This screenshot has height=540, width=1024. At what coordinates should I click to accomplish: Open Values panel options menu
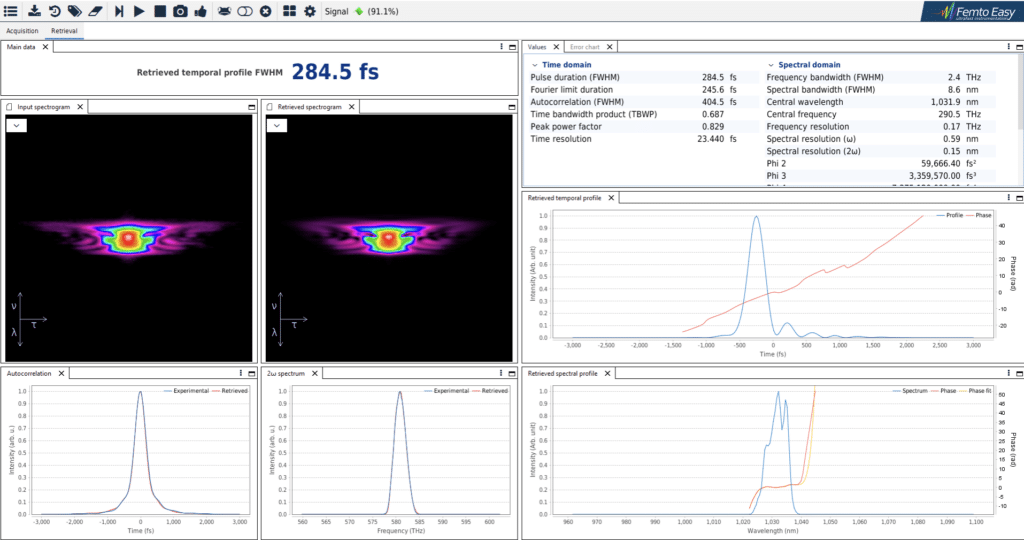(x=1009, y=47)
